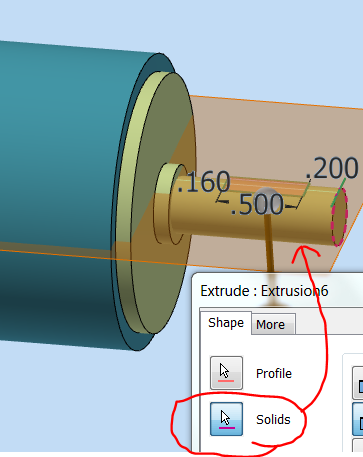Click the Profile label text
The image size is (363, 457).
[x=274, y=374]
